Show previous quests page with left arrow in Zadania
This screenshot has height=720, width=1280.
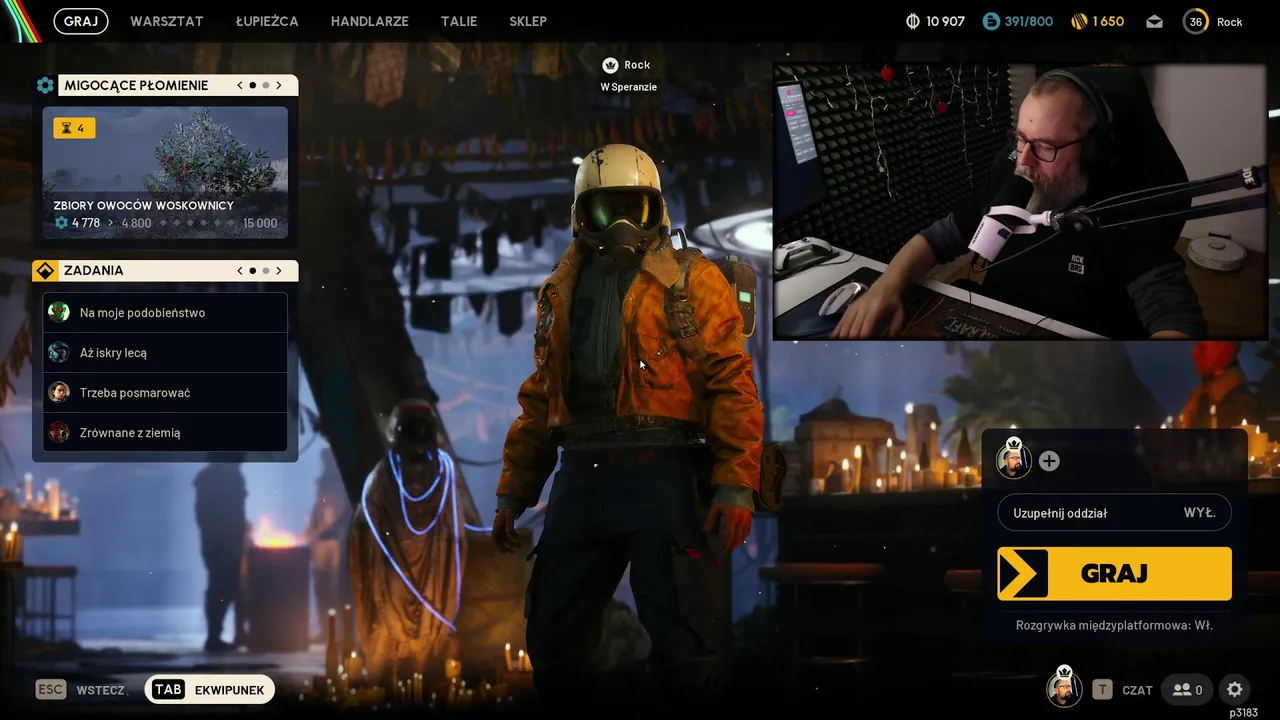point(240,270)
